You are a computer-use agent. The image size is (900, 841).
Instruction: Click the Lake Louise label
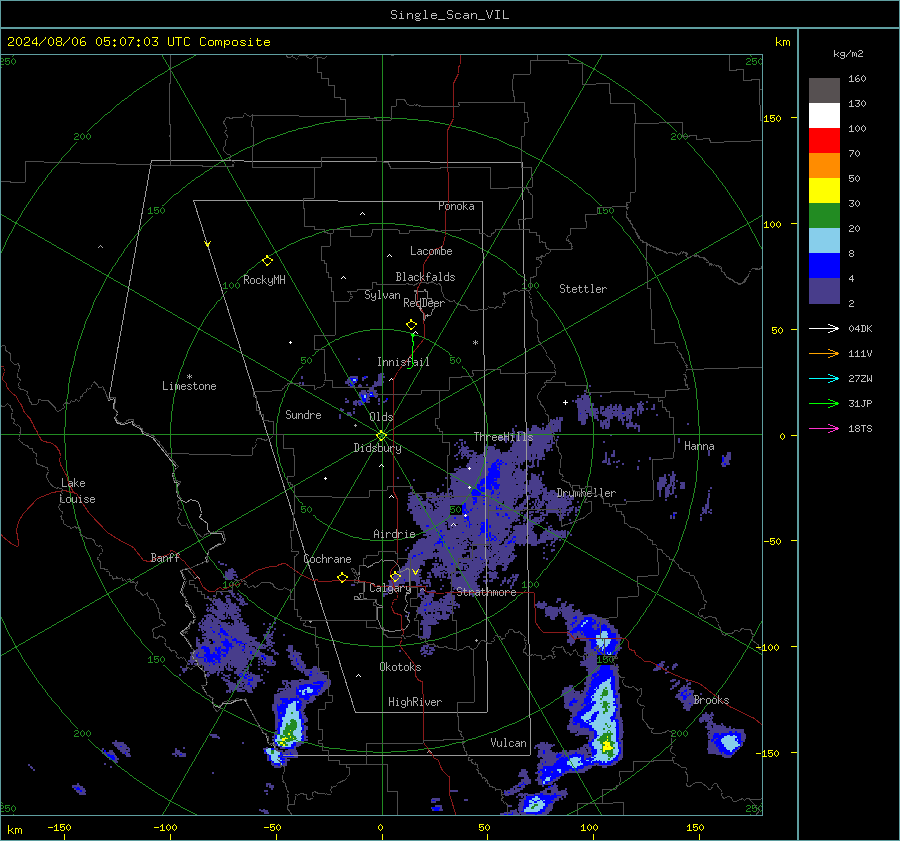tap(77, 491)
